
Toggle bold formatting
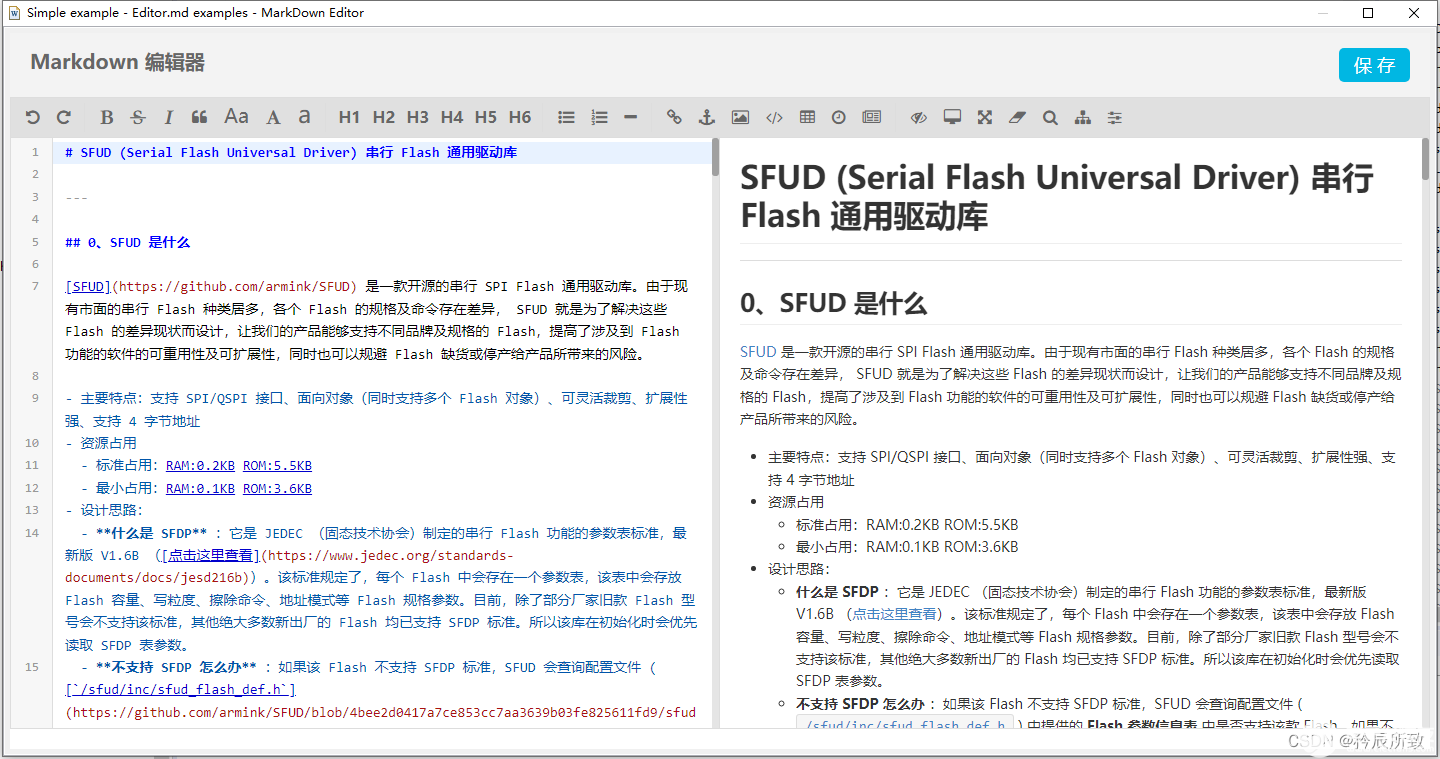107,117
